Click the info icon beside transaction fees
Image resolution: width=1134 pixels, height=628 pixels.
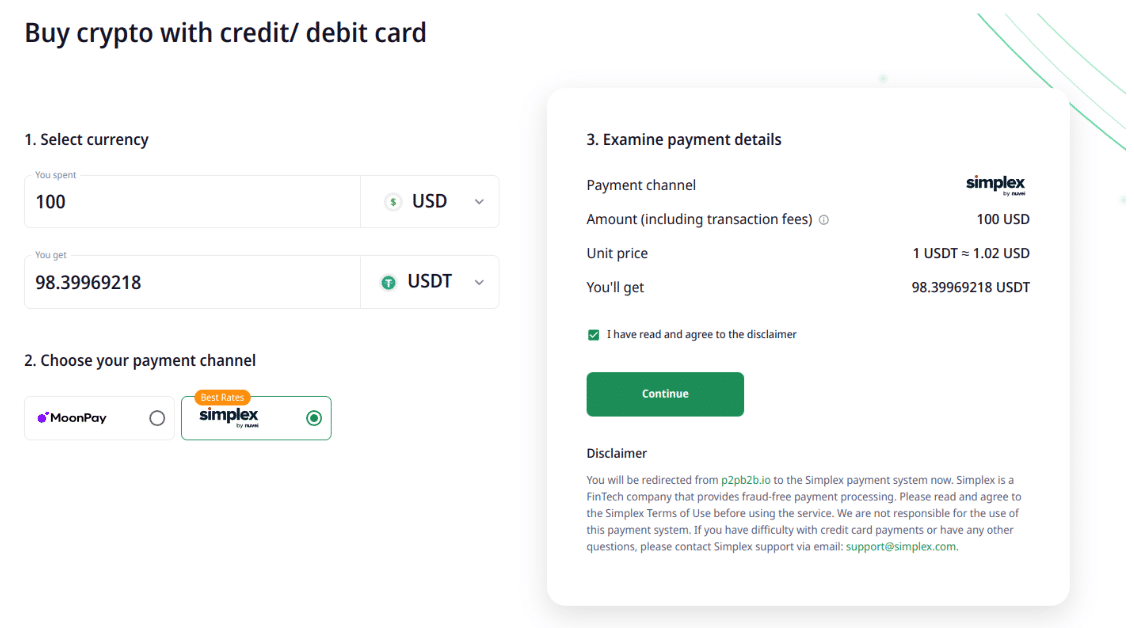tap(824, 220)
